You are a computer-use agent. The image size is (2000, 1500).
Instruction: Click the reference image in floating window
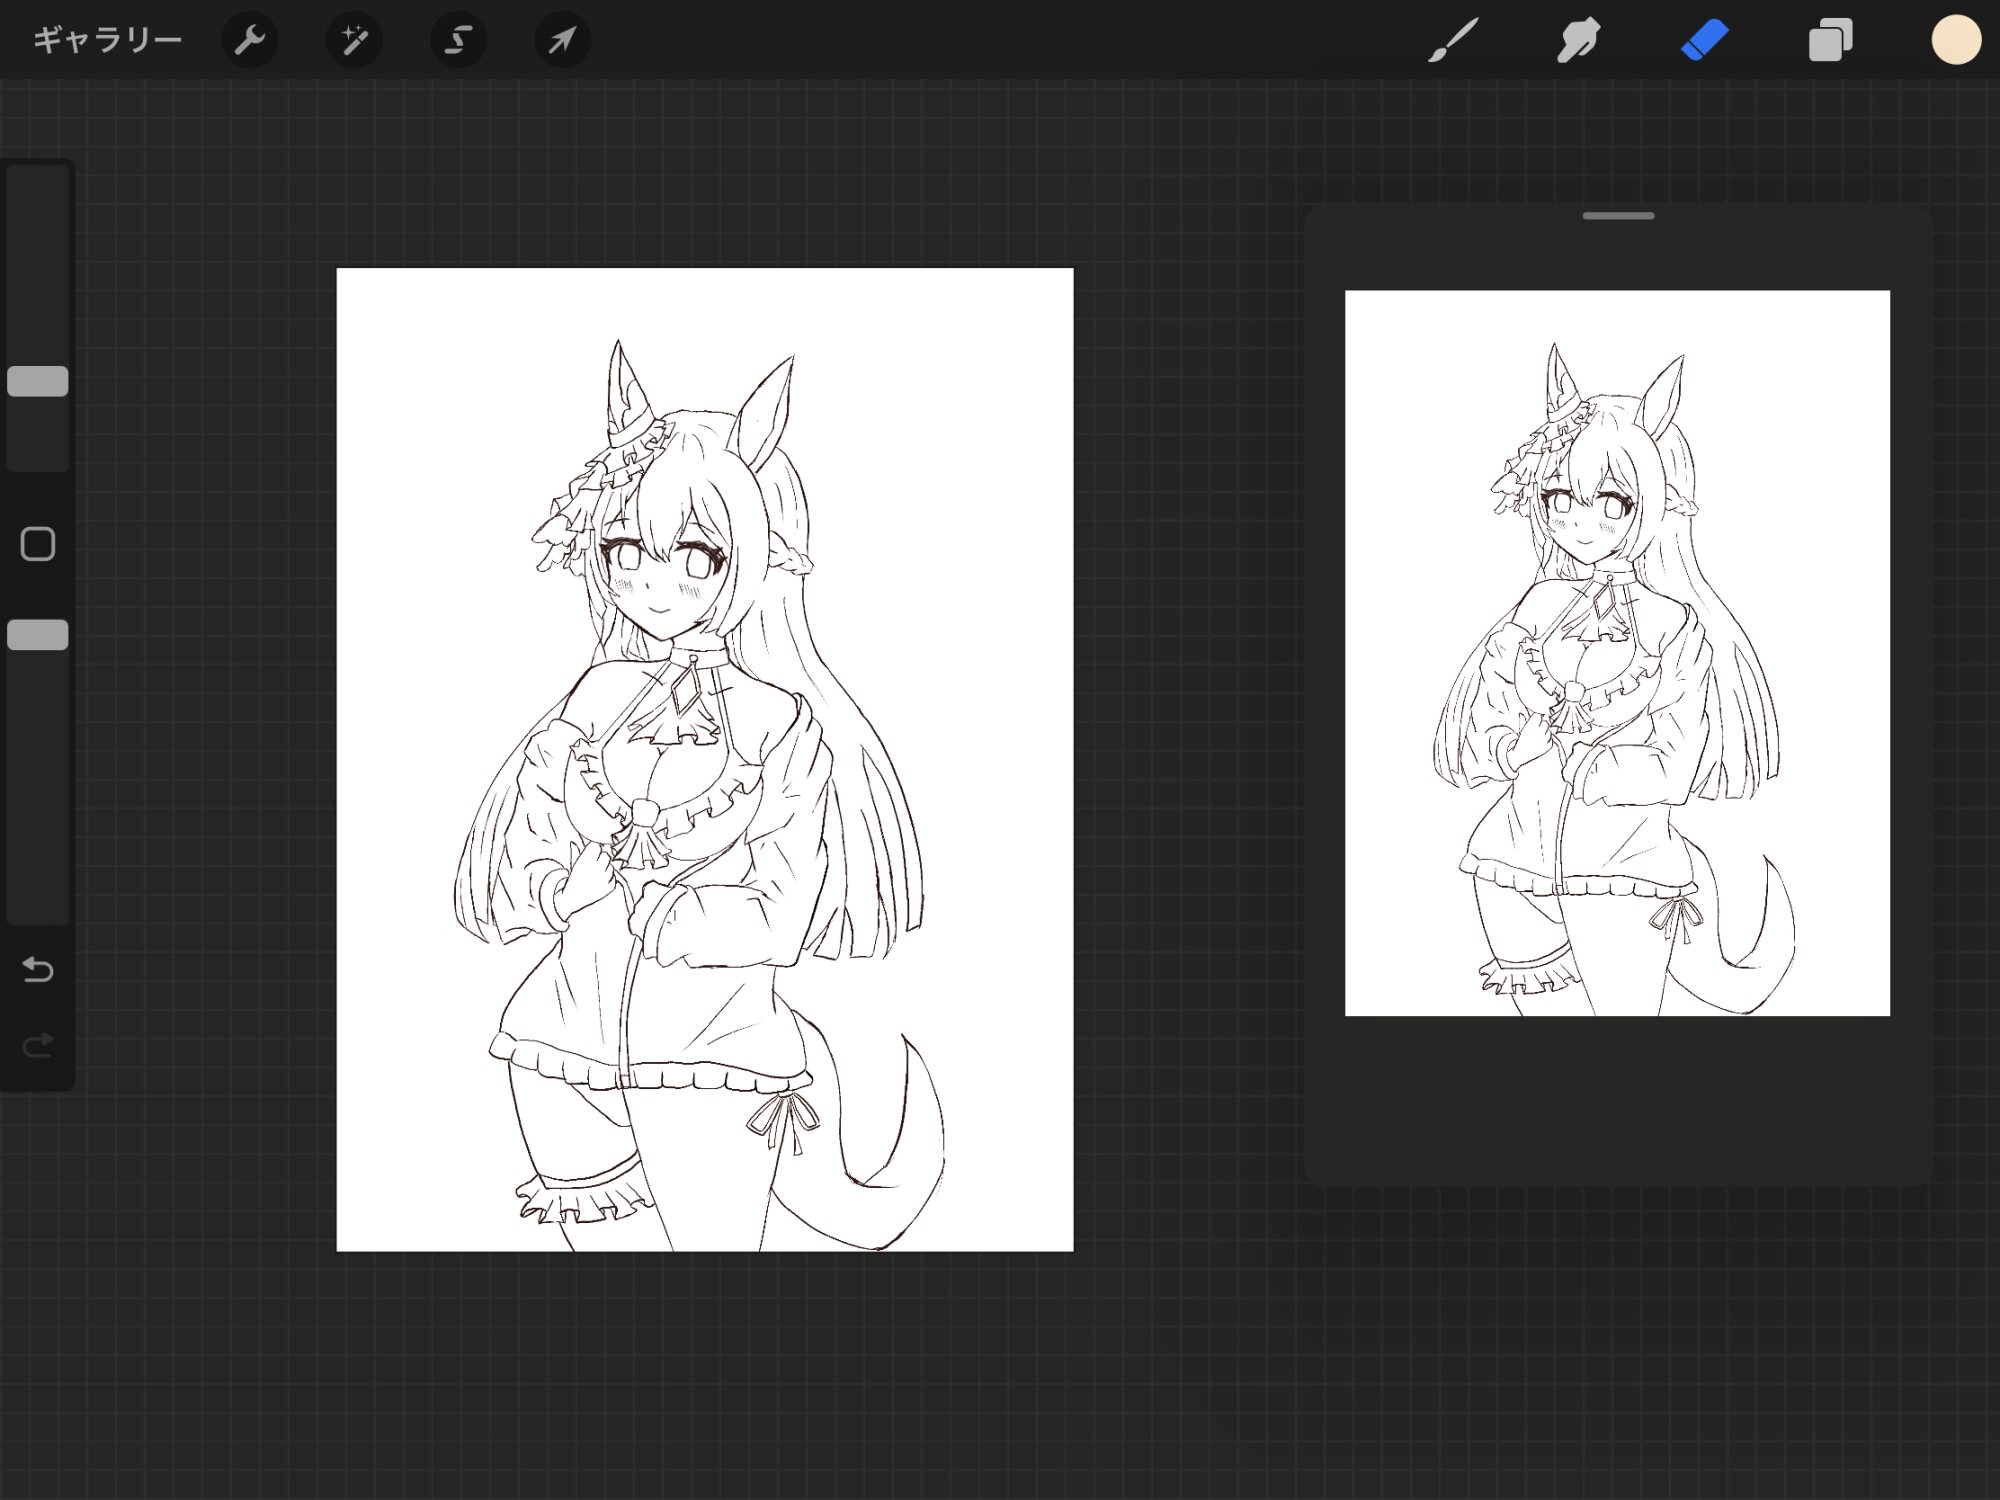pyautogui.click(x=1617, y=653)
